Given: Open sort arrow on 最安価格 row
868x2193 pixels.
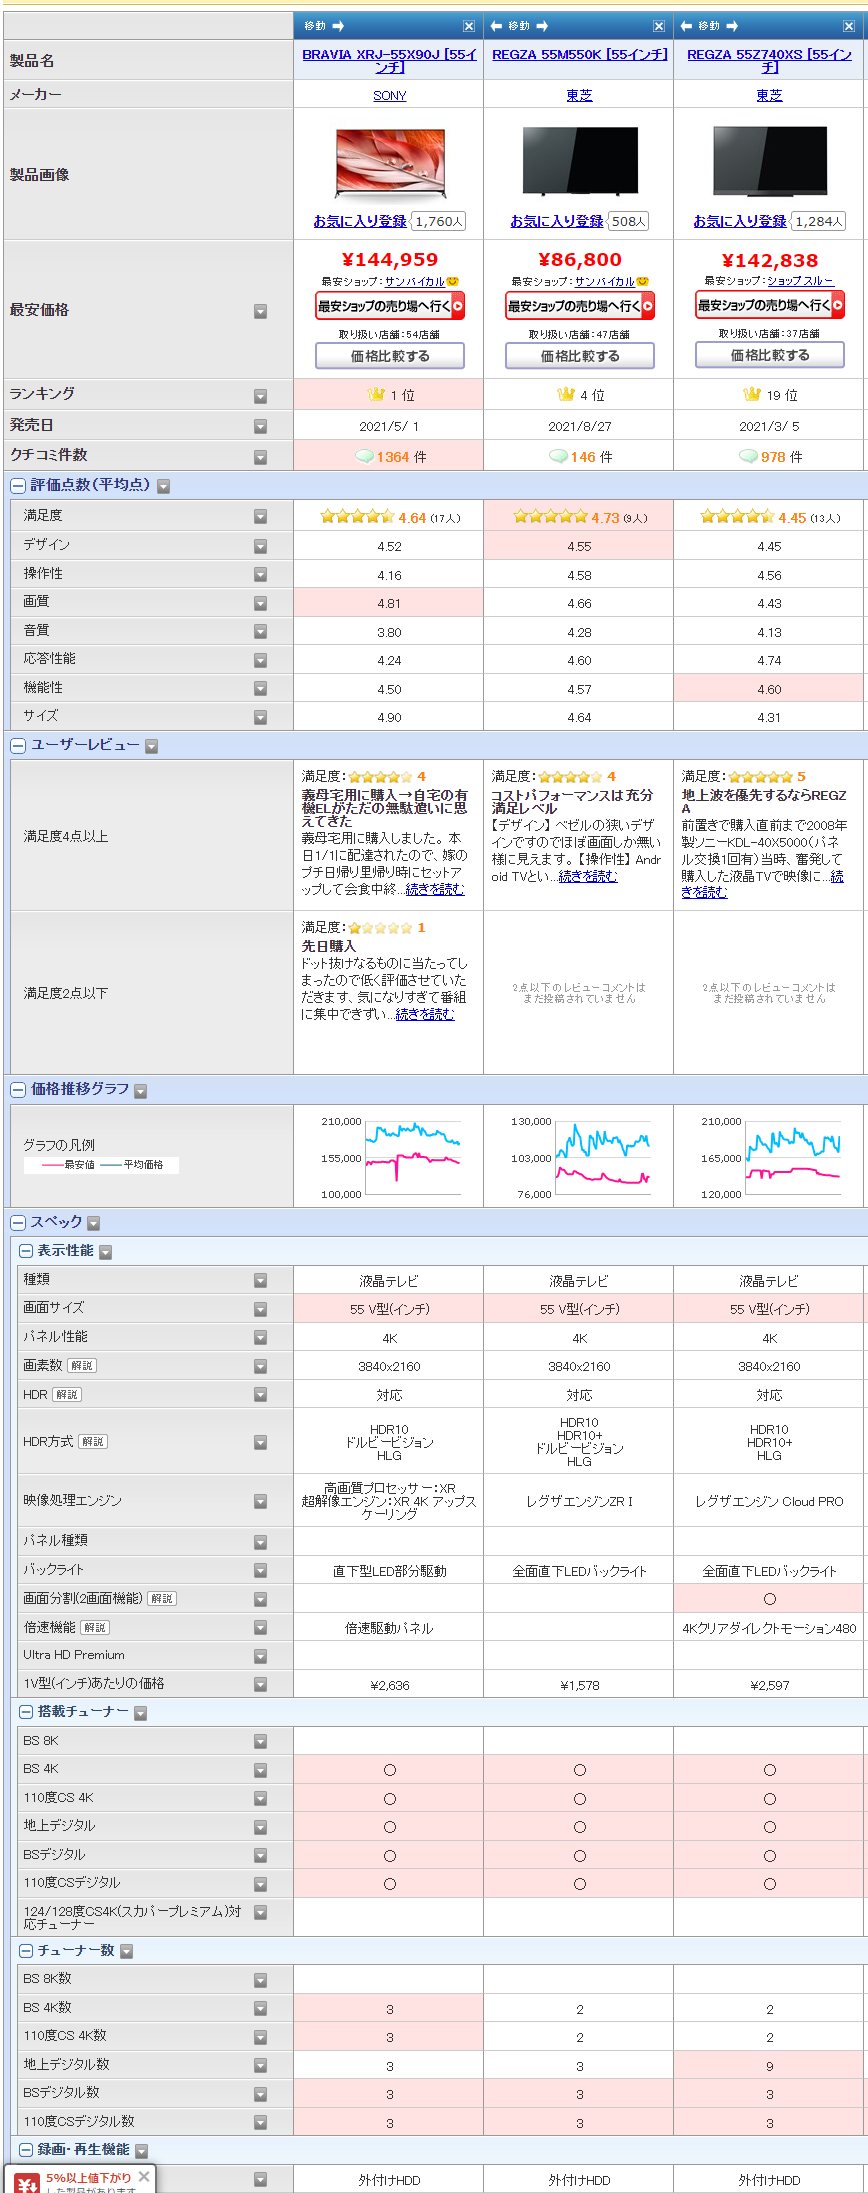Looking at the screenshot, I should [260, 311].
